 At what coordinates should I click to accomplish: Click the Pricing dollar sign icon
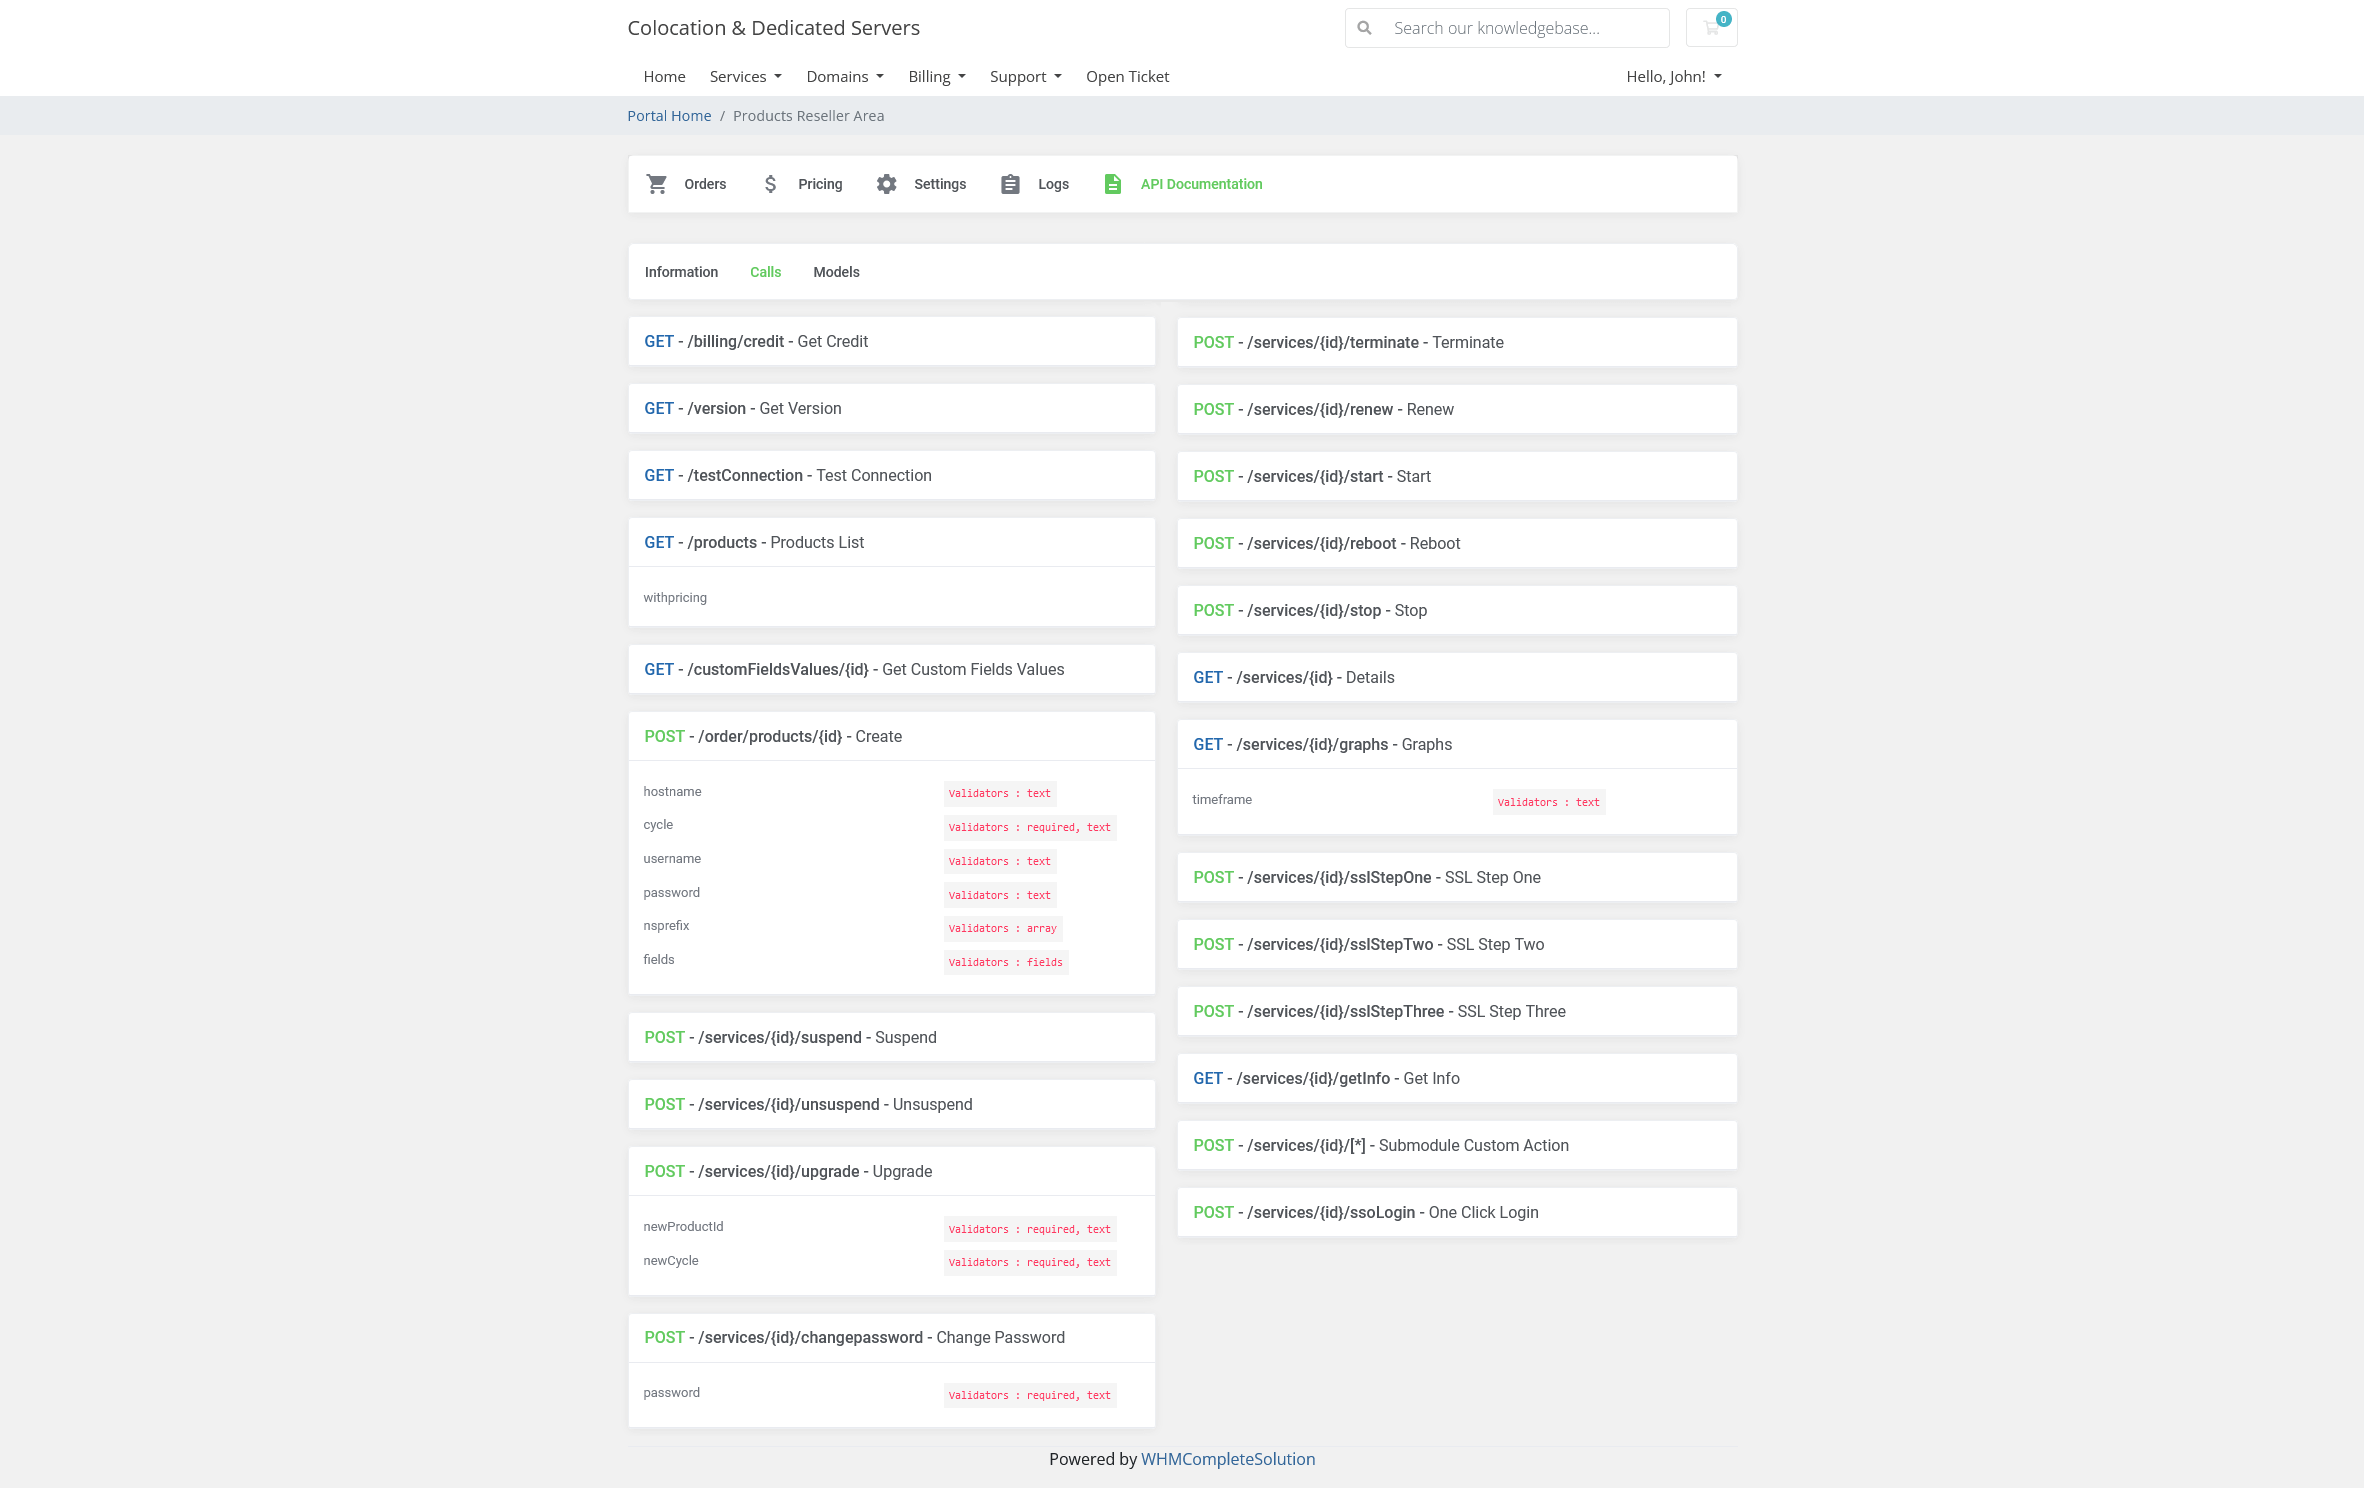[x=770, y=183]
